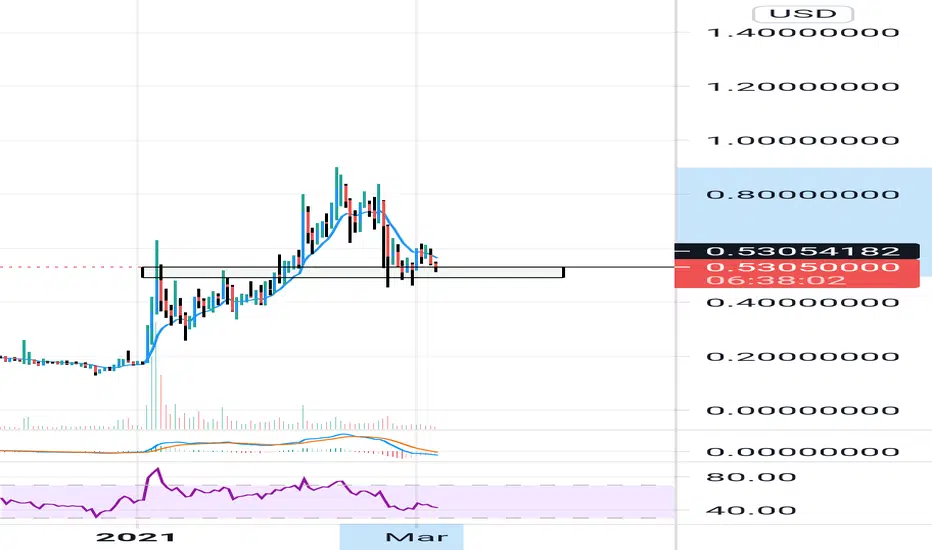Select the RSI 80.00 axis label
This screenshot has height=550, width=932.
click(751, 477)
